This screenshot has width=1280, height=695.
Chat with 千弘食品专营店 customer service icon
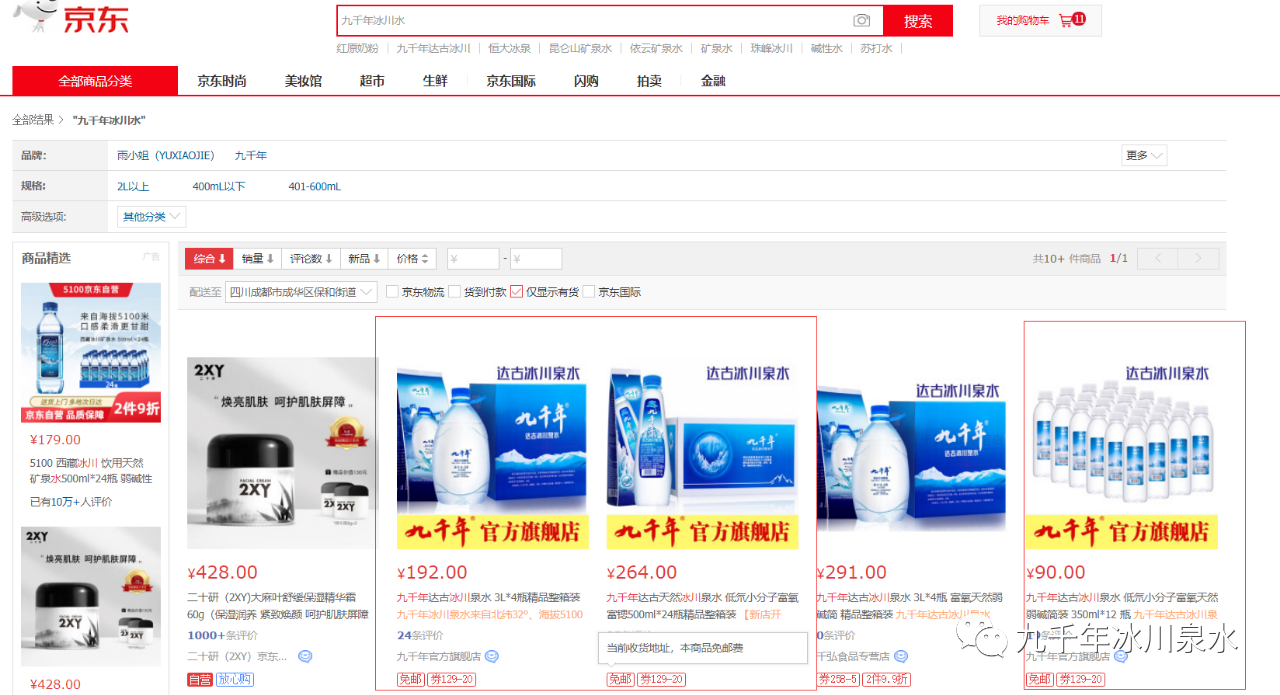click(901, 657)
